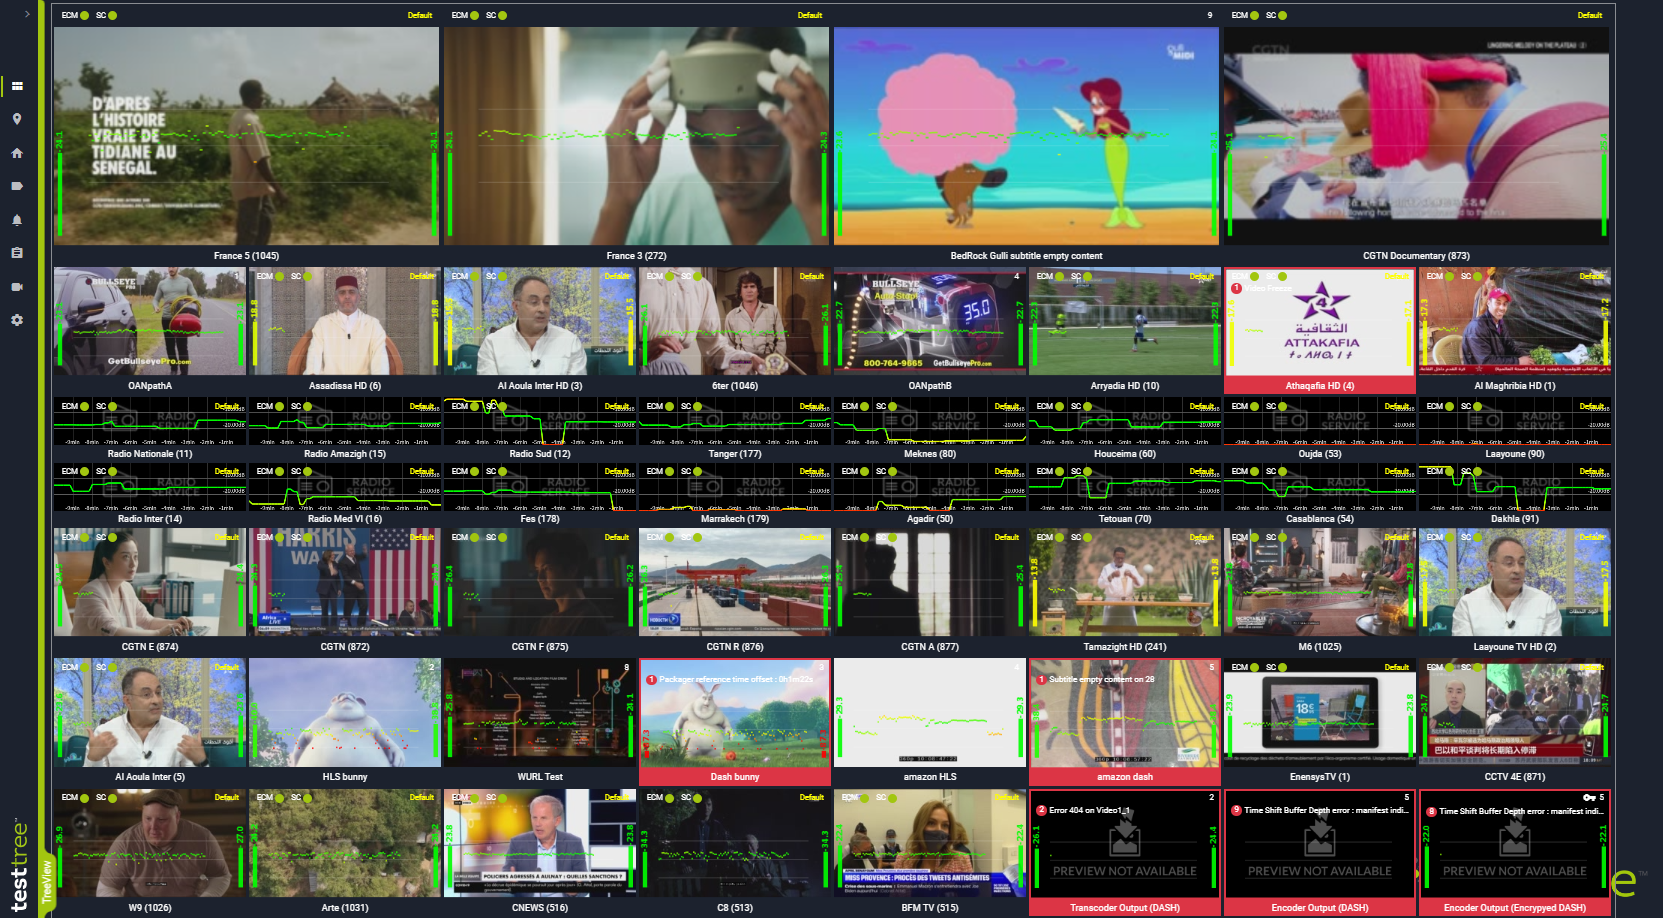Select the 'Encoder Output (Encrypyed DASH)' label

(1515, 908)
